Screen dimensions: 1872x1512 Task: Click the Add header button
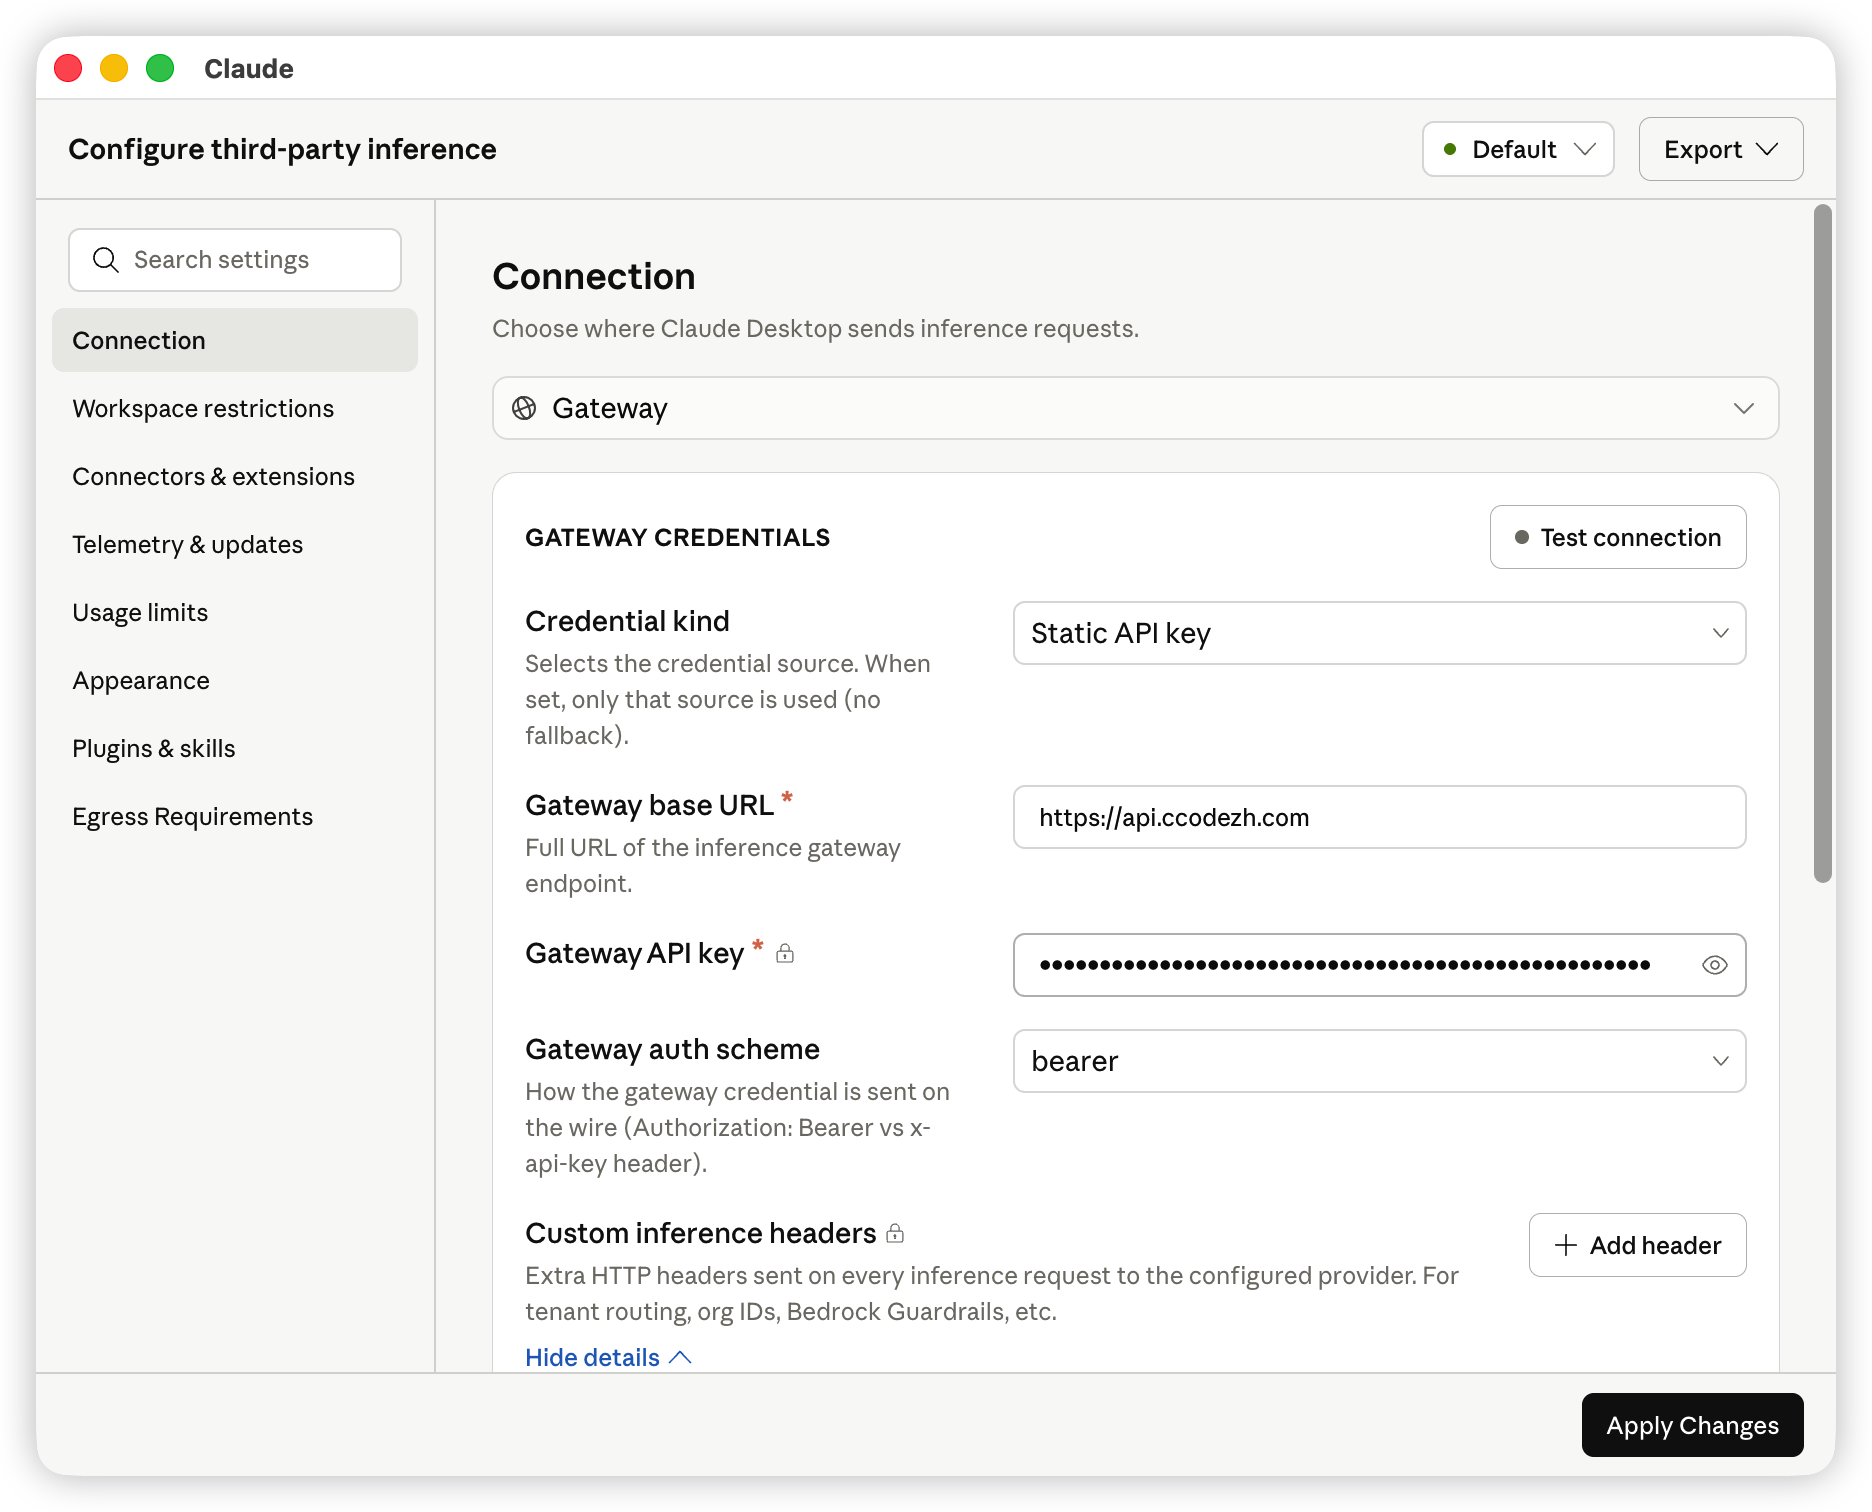(x=1637, y=1245)
